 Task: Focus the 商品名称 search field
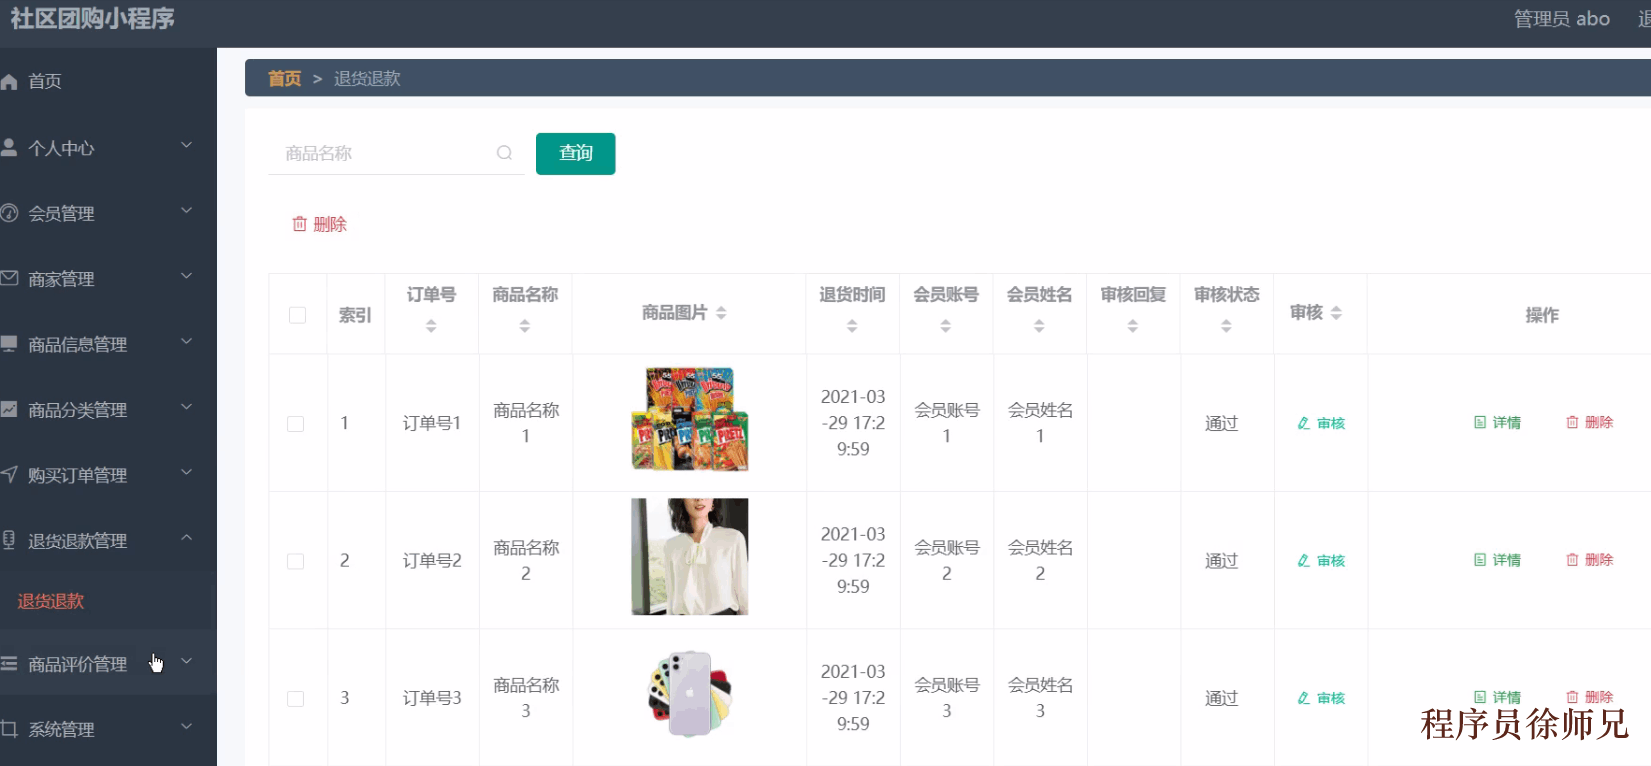point(396,153)
